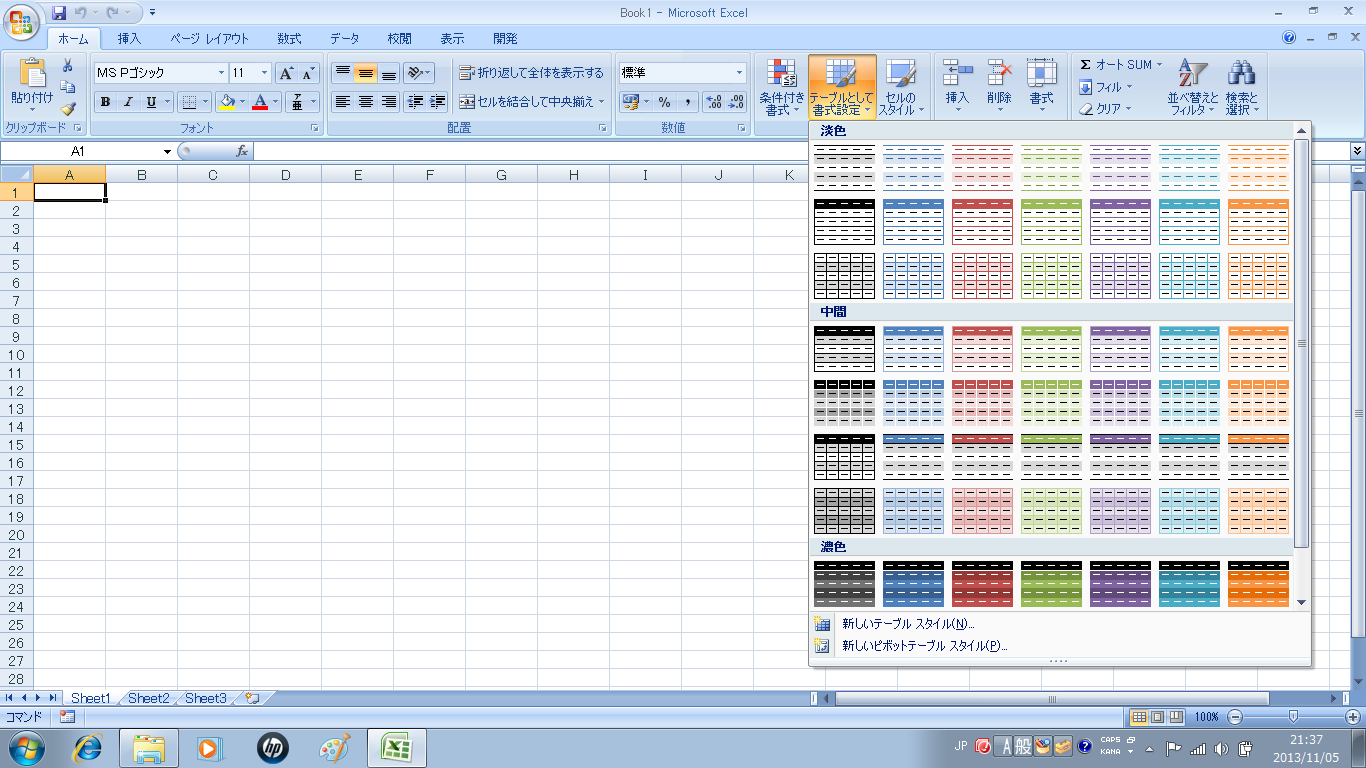The width and height of the screenshot is (1366, 768).
Task: Click the fill color paint bucket
Action: coord(226,102)
